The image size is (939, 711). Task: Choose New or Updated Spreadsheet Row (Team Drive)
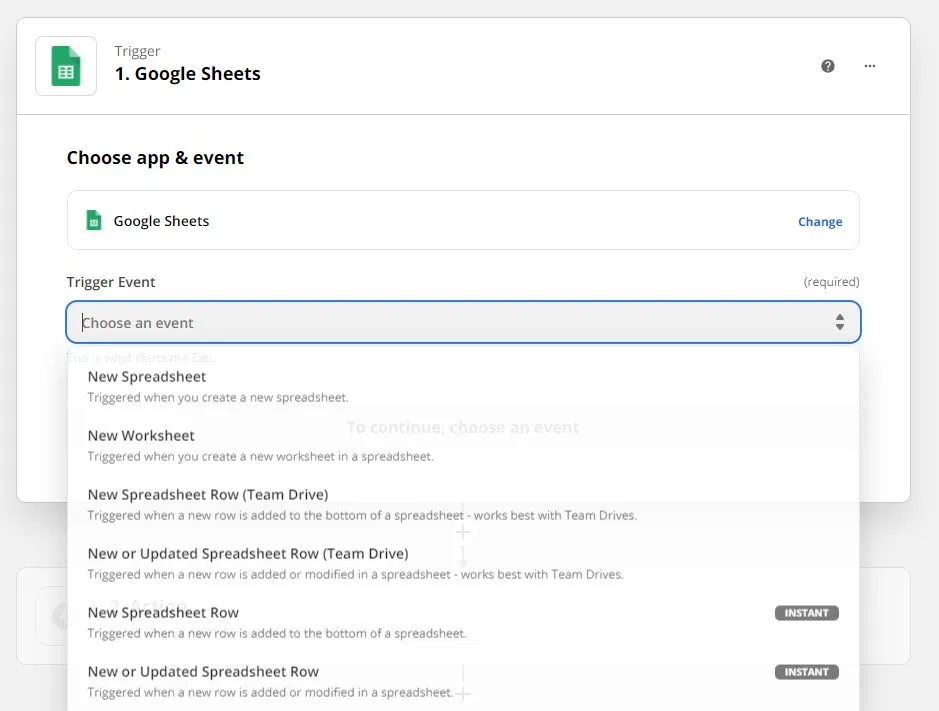248,554
